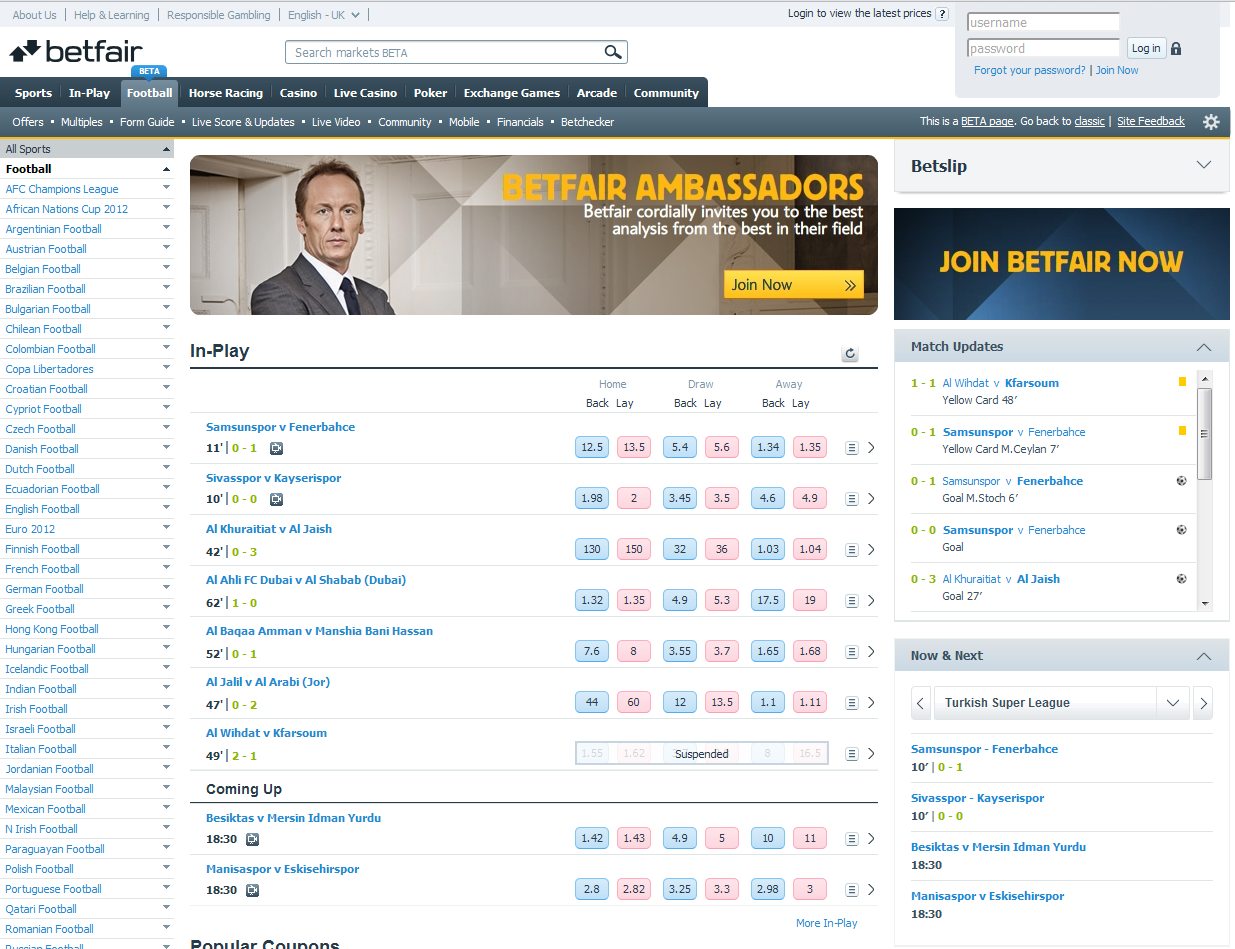The width and height of the screenshot is (1235, 949).
Task: Expand the Betslip panel chevron
Action: pyautogui.click(x=1204, y=165)
